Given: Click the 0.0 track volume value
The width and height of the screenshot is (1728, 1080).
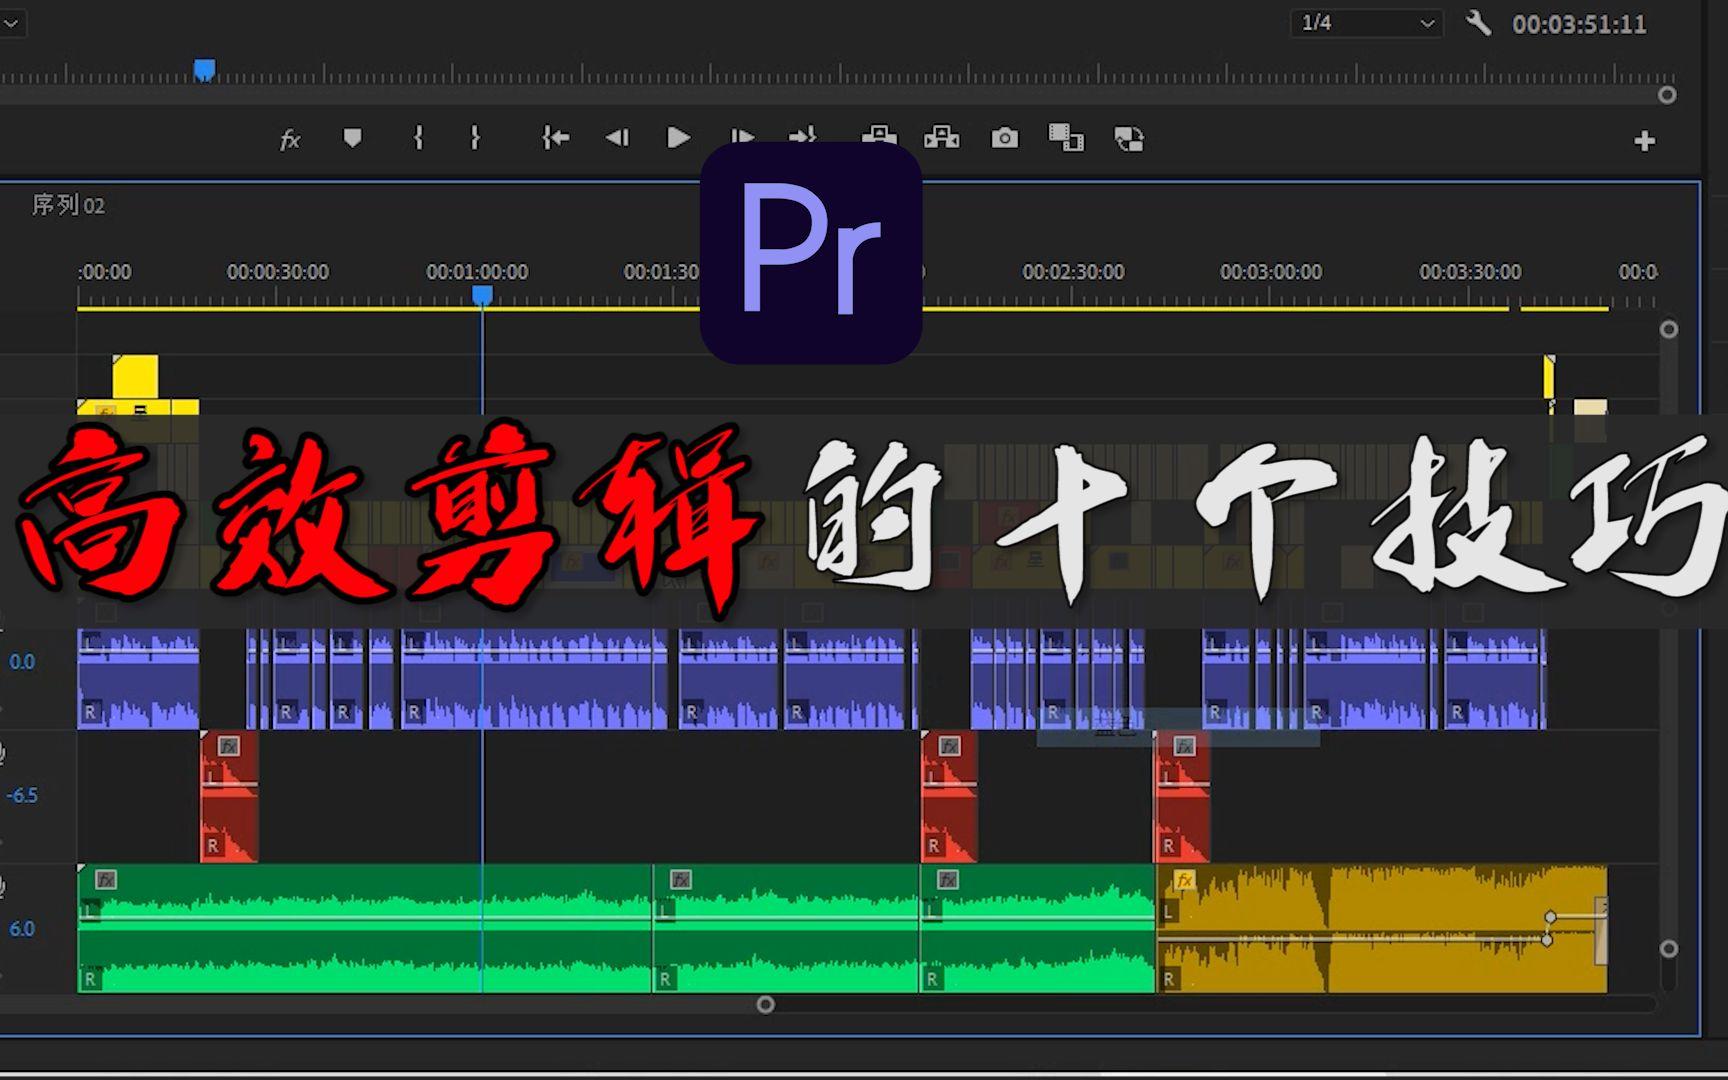Looking at the screenshot, I should tap(22, 661).
